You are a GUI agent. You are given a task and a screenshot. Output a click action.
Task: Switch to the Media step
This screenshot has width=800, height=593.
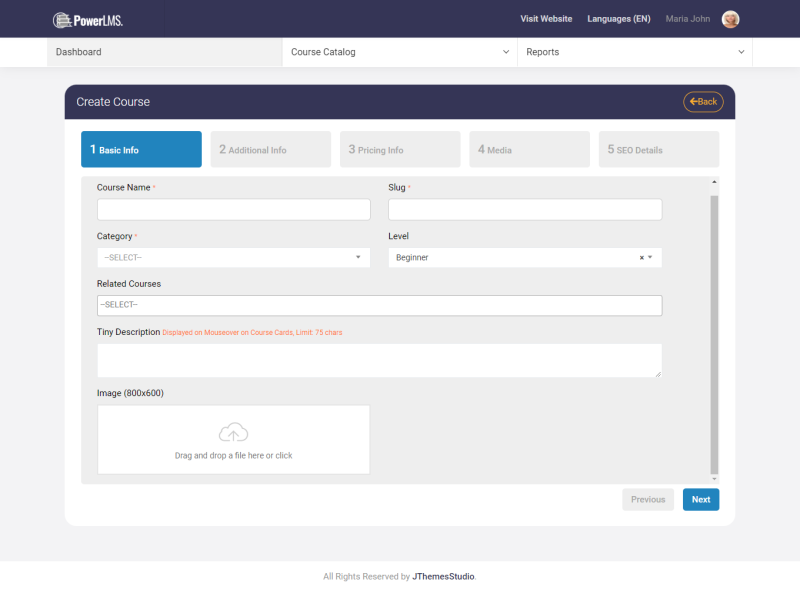pos(530,150)
